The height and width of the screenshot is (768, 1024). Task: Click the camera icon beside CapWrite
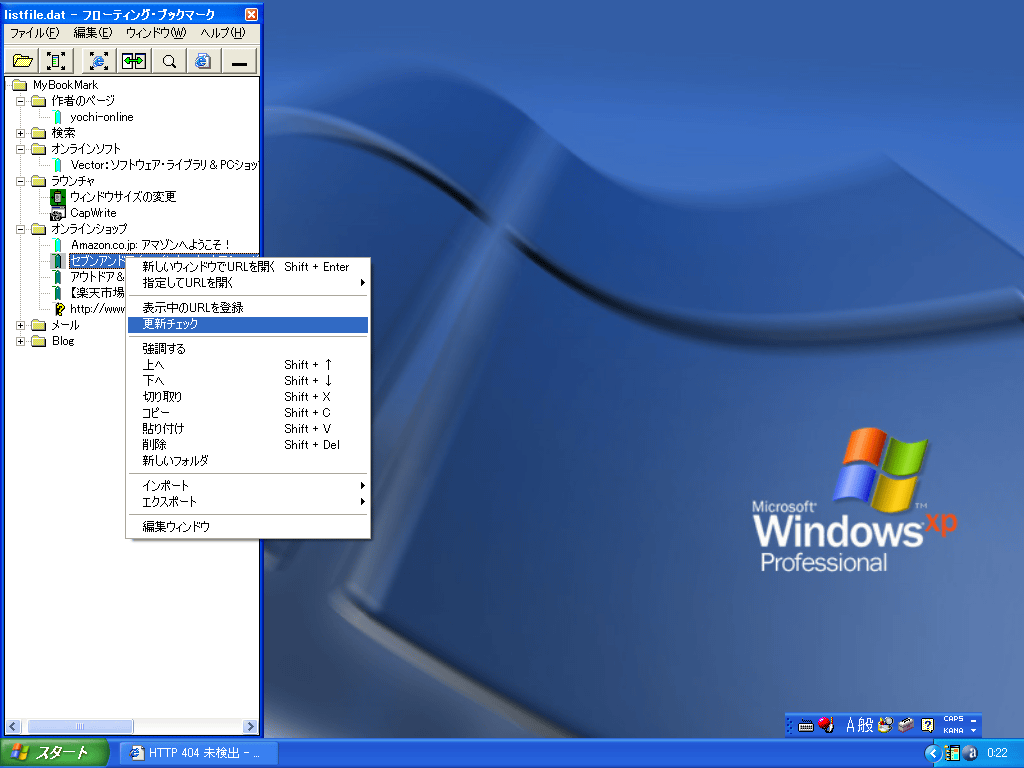58,213
